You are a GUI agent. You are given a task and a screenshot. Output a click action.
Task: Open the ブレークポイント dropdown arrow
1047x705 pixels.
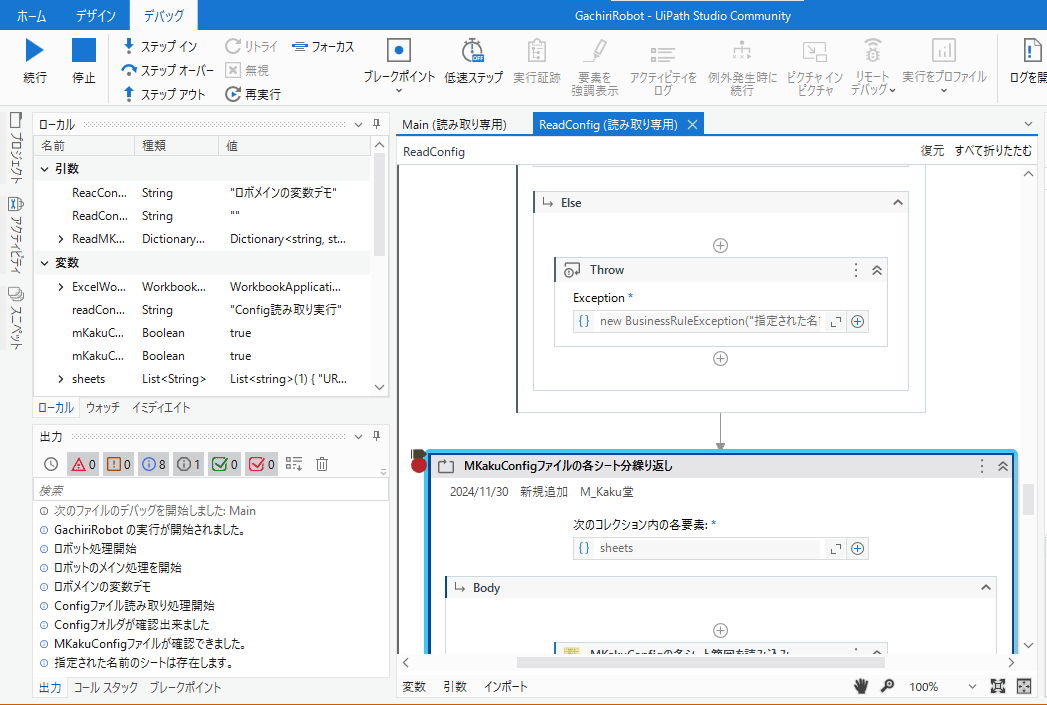(x=399, y=90)
